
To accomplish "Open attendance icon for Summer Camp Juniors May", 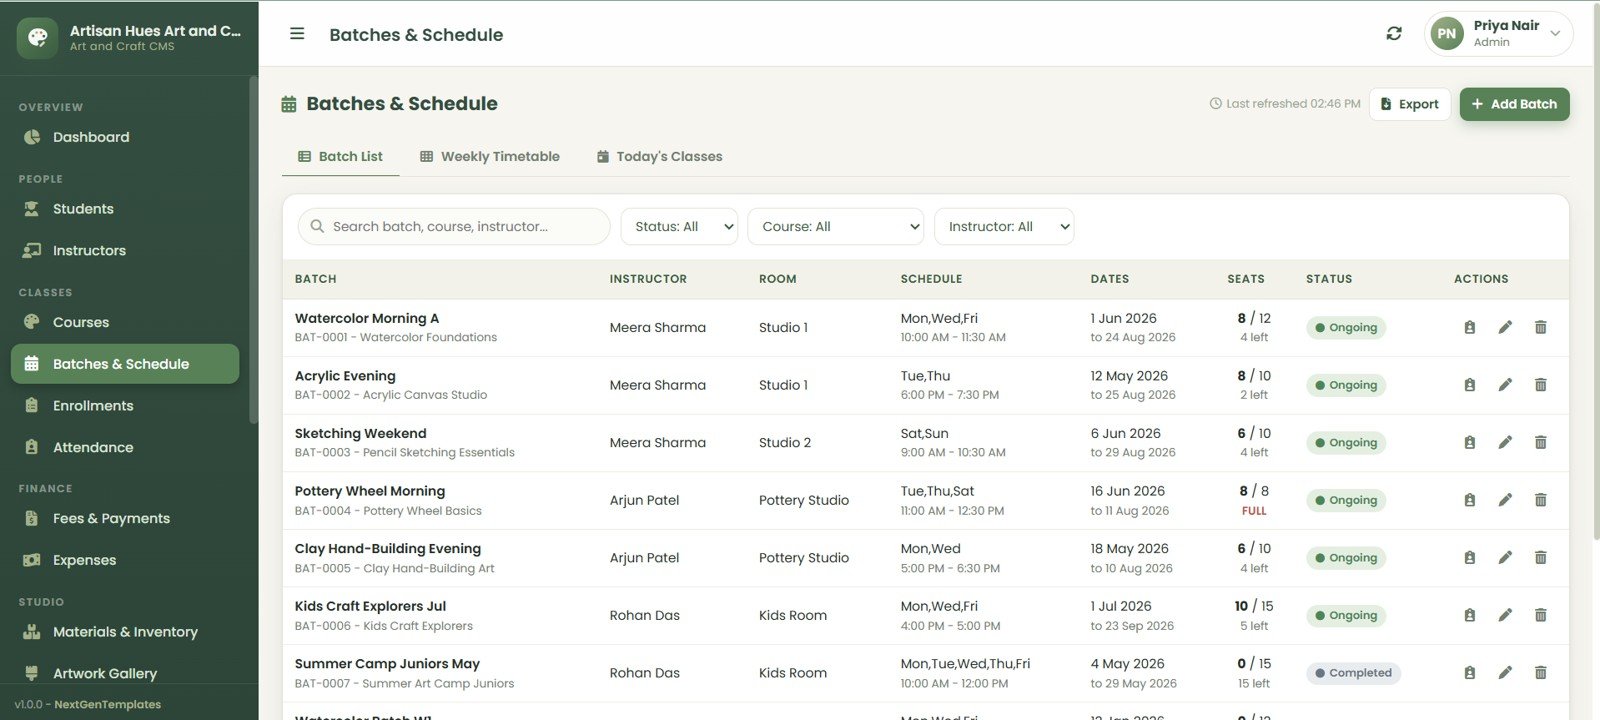I will [x=1469, y=673].
